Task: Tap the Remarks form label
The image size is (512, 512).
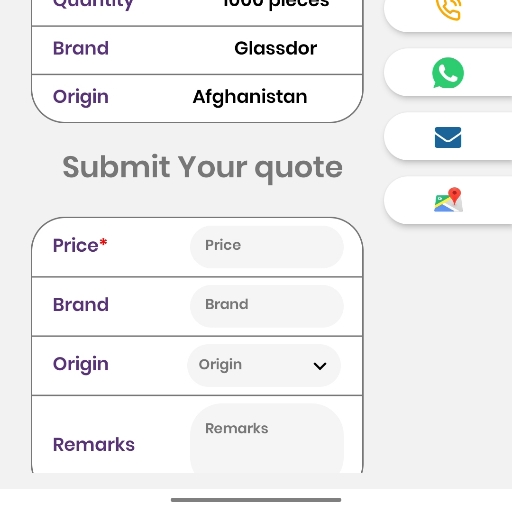Action: tap(94, 445)
